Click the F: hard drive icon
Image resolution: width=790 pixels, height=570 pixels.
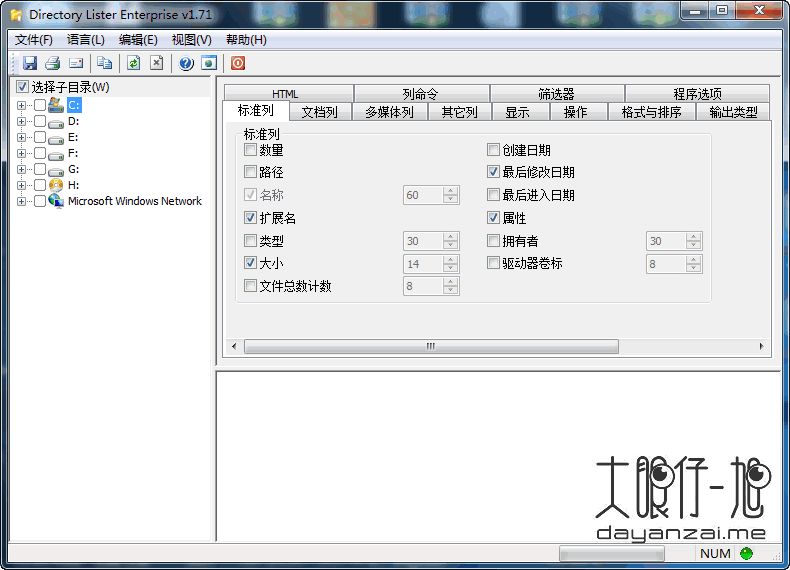[56, 155]
